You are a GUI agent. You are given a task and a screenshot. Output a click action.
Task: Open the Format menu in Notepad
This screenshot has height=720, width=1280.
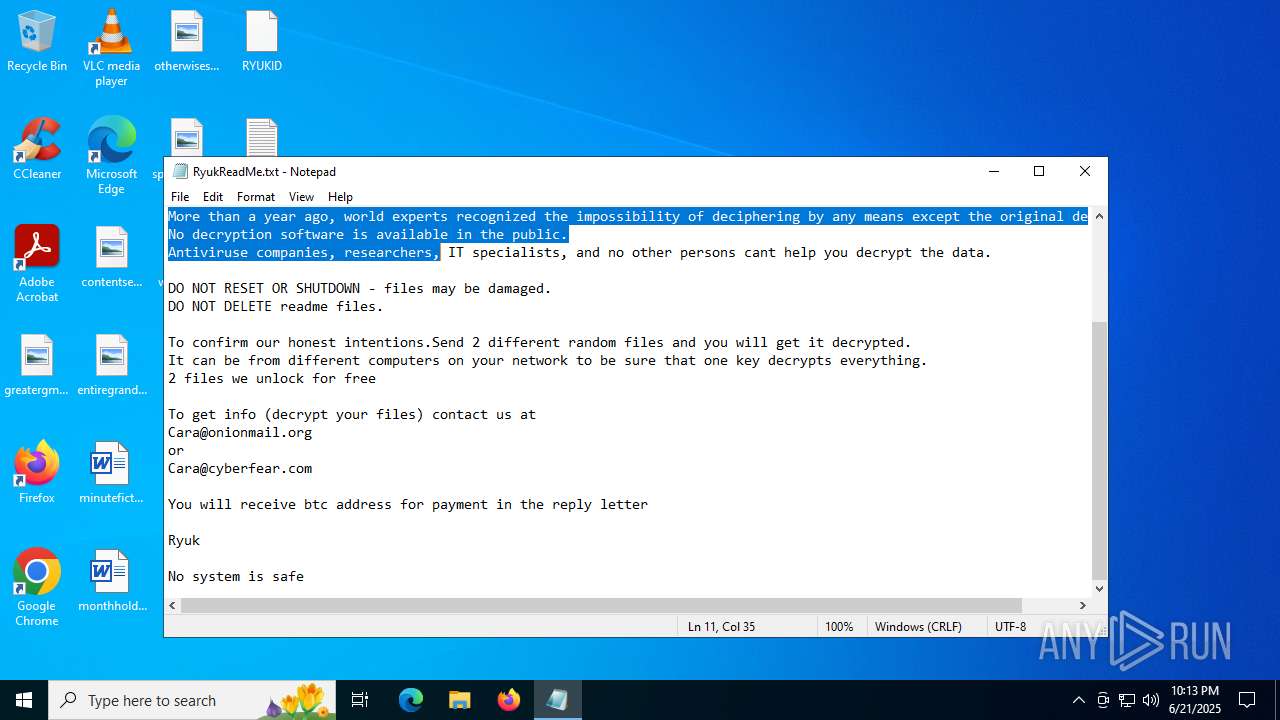(256, 197)
